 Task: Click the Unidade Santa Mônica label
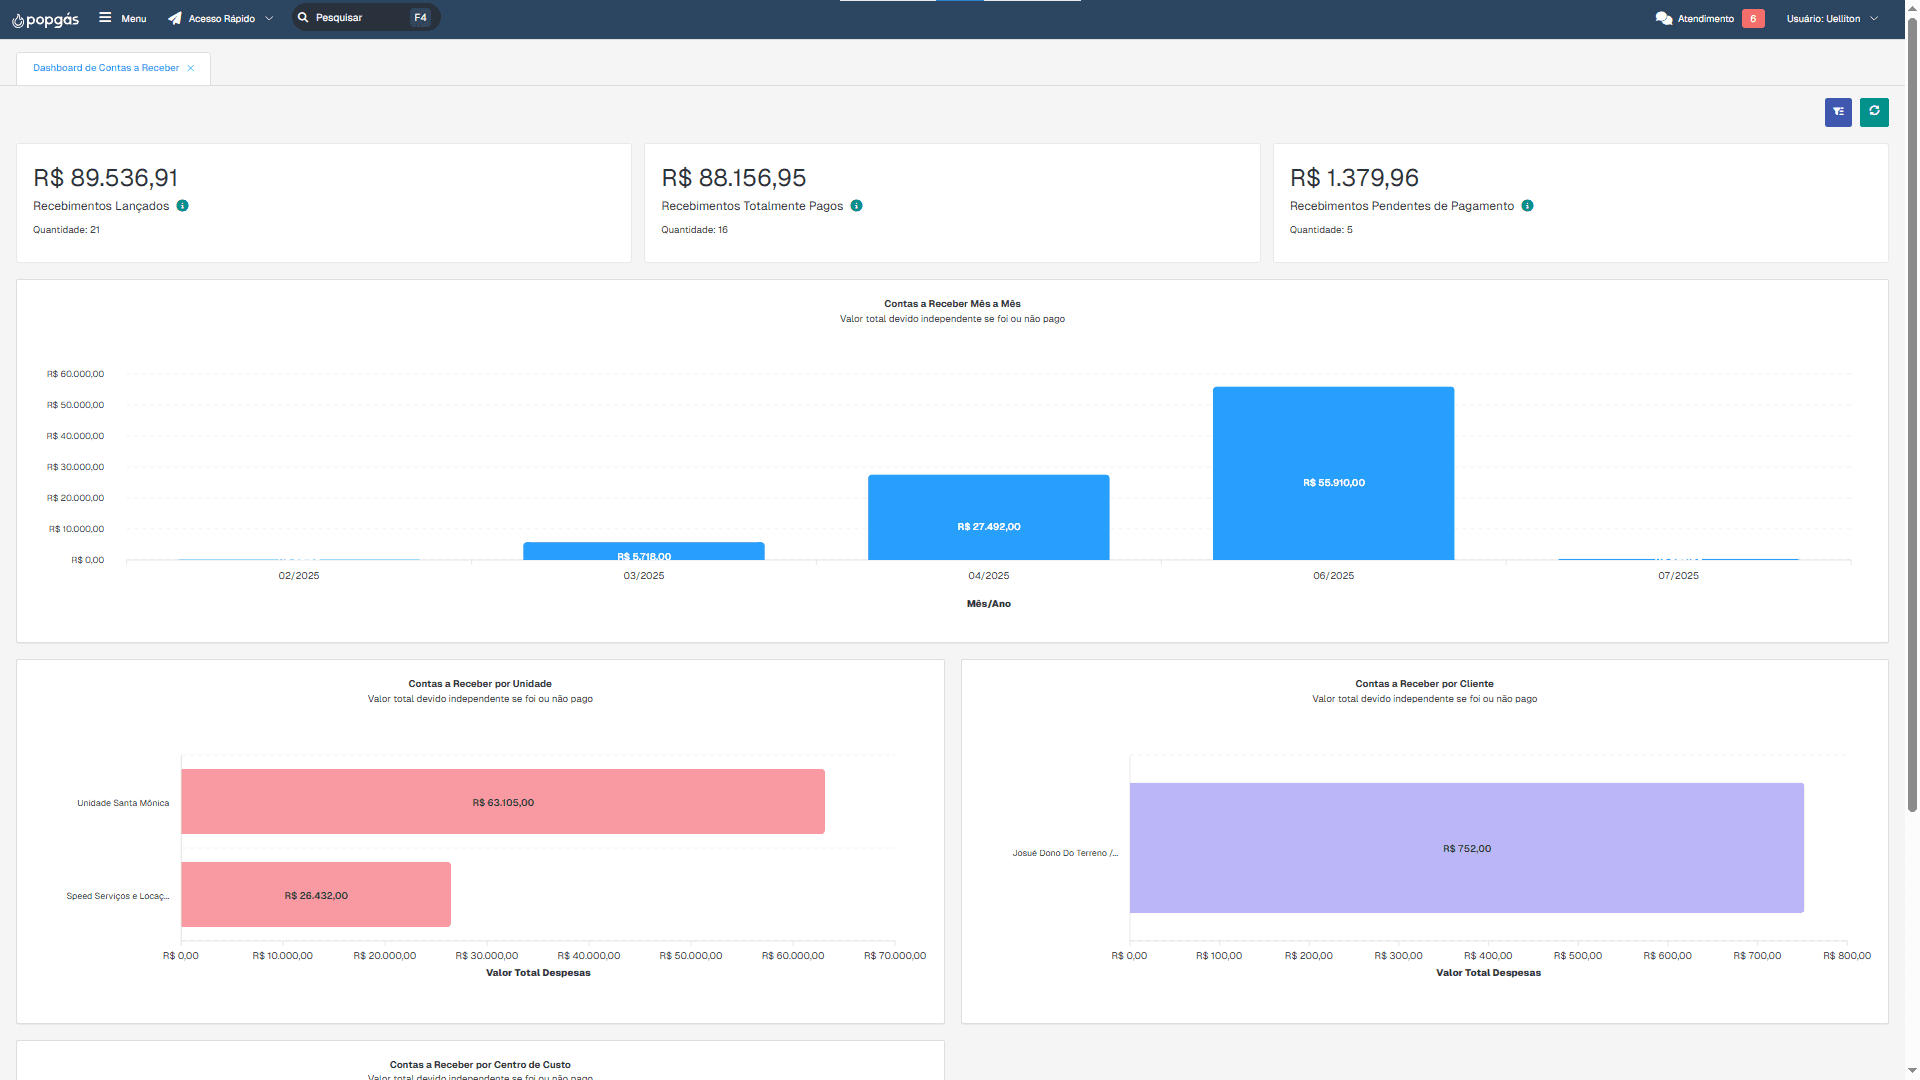click(x=123, y=803)
